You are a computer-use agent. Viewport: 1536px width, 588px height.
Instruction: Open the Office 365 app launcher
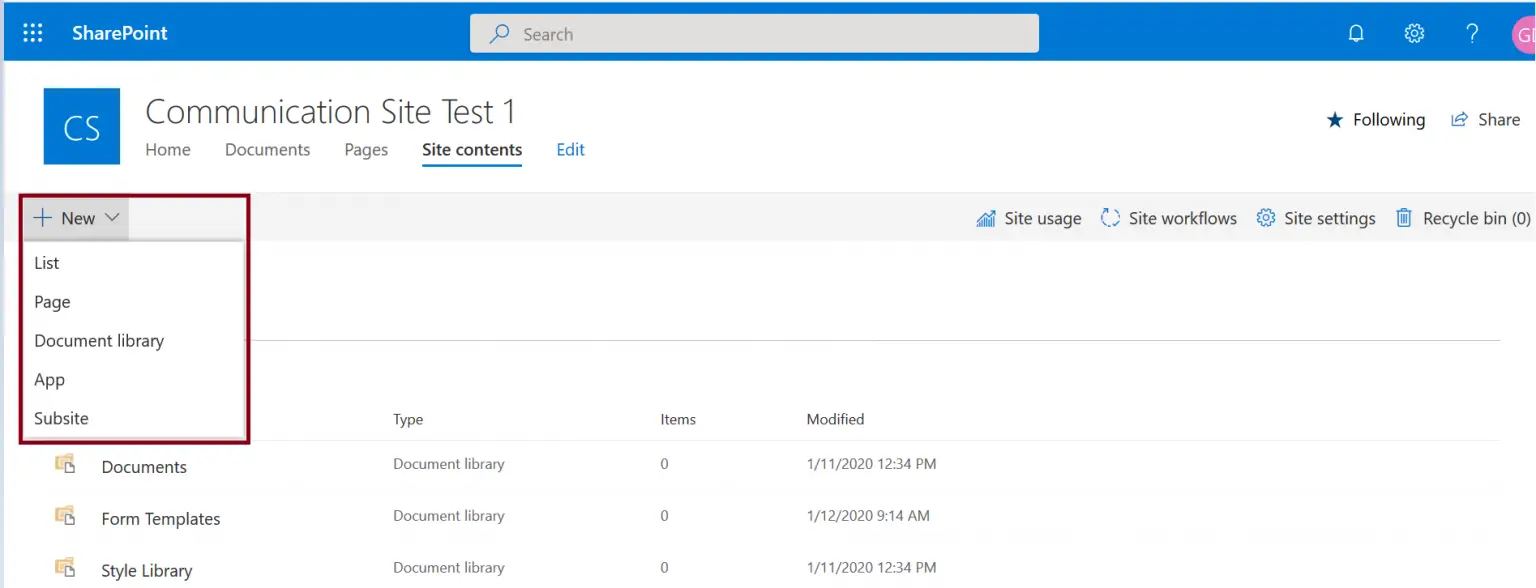(x=33, y=31)
